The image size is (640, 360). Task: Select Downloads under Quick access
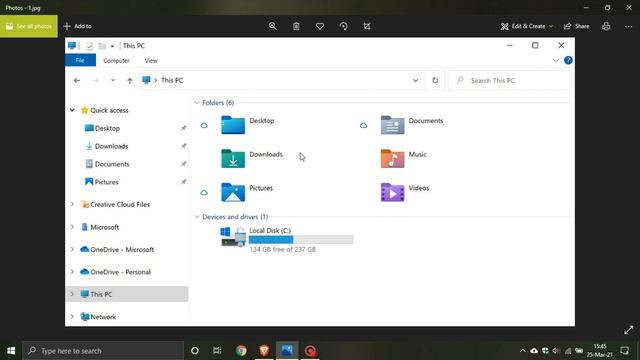[111, 146]
